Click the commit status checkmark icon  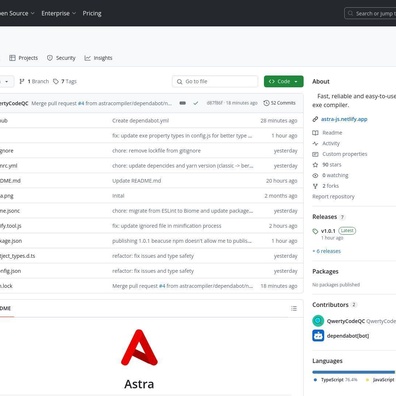(196, 103)
